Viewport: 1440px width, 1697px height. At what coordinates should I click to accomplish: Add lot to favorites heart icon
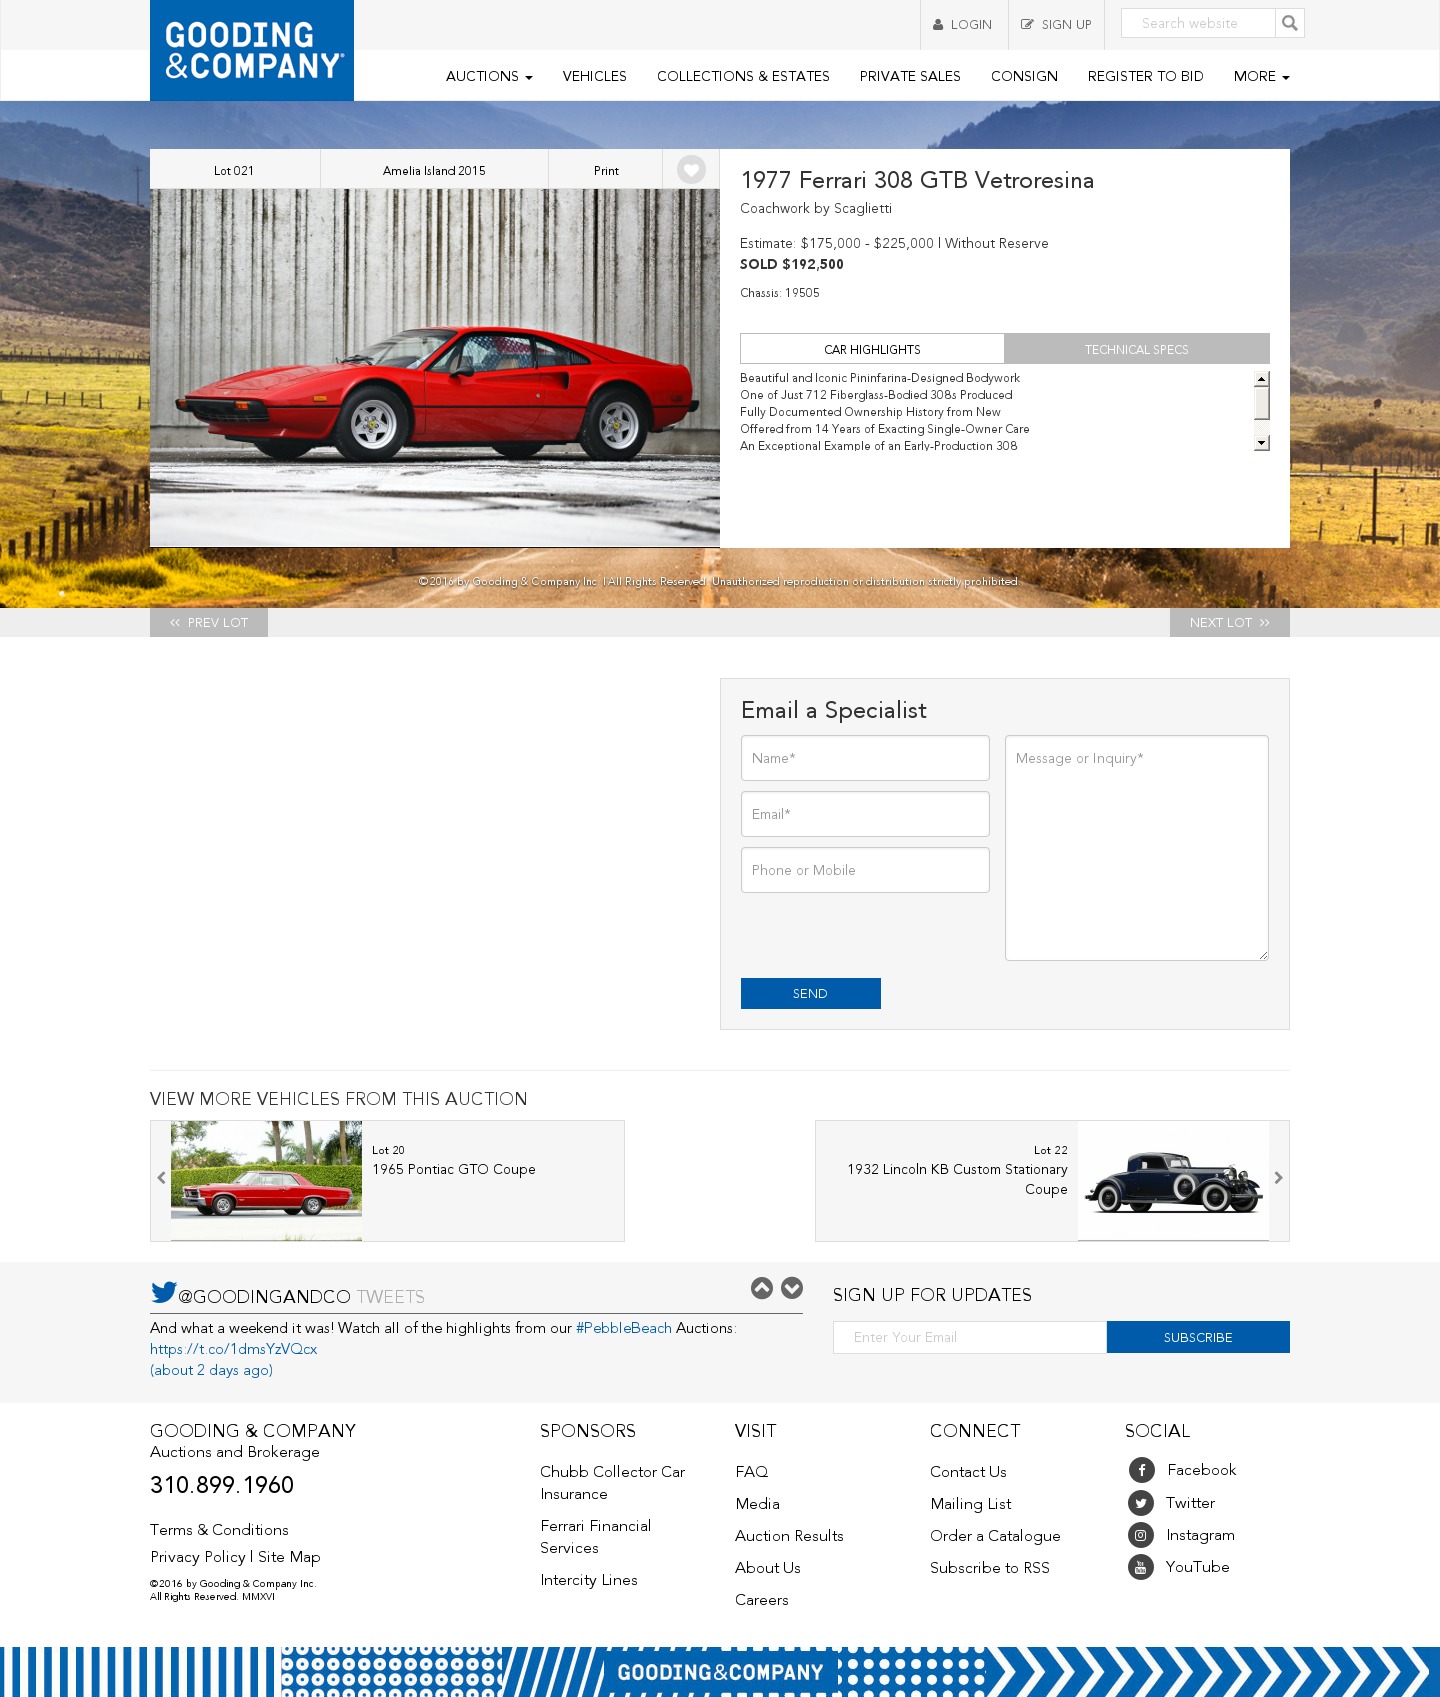pyautogui.click(x=691, y=170)
